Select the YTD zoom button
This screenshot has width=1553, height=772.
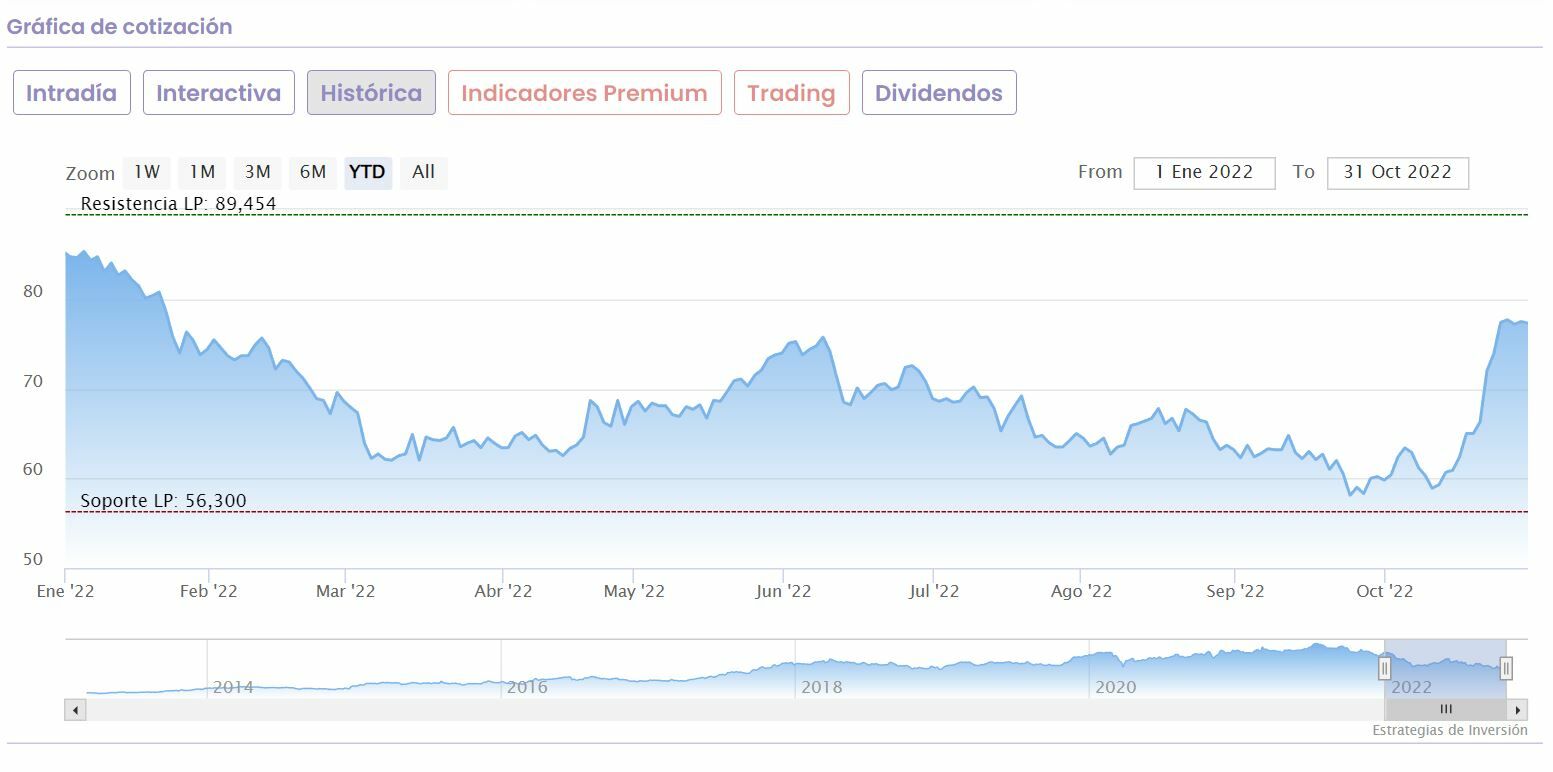[x=367, y=172]
